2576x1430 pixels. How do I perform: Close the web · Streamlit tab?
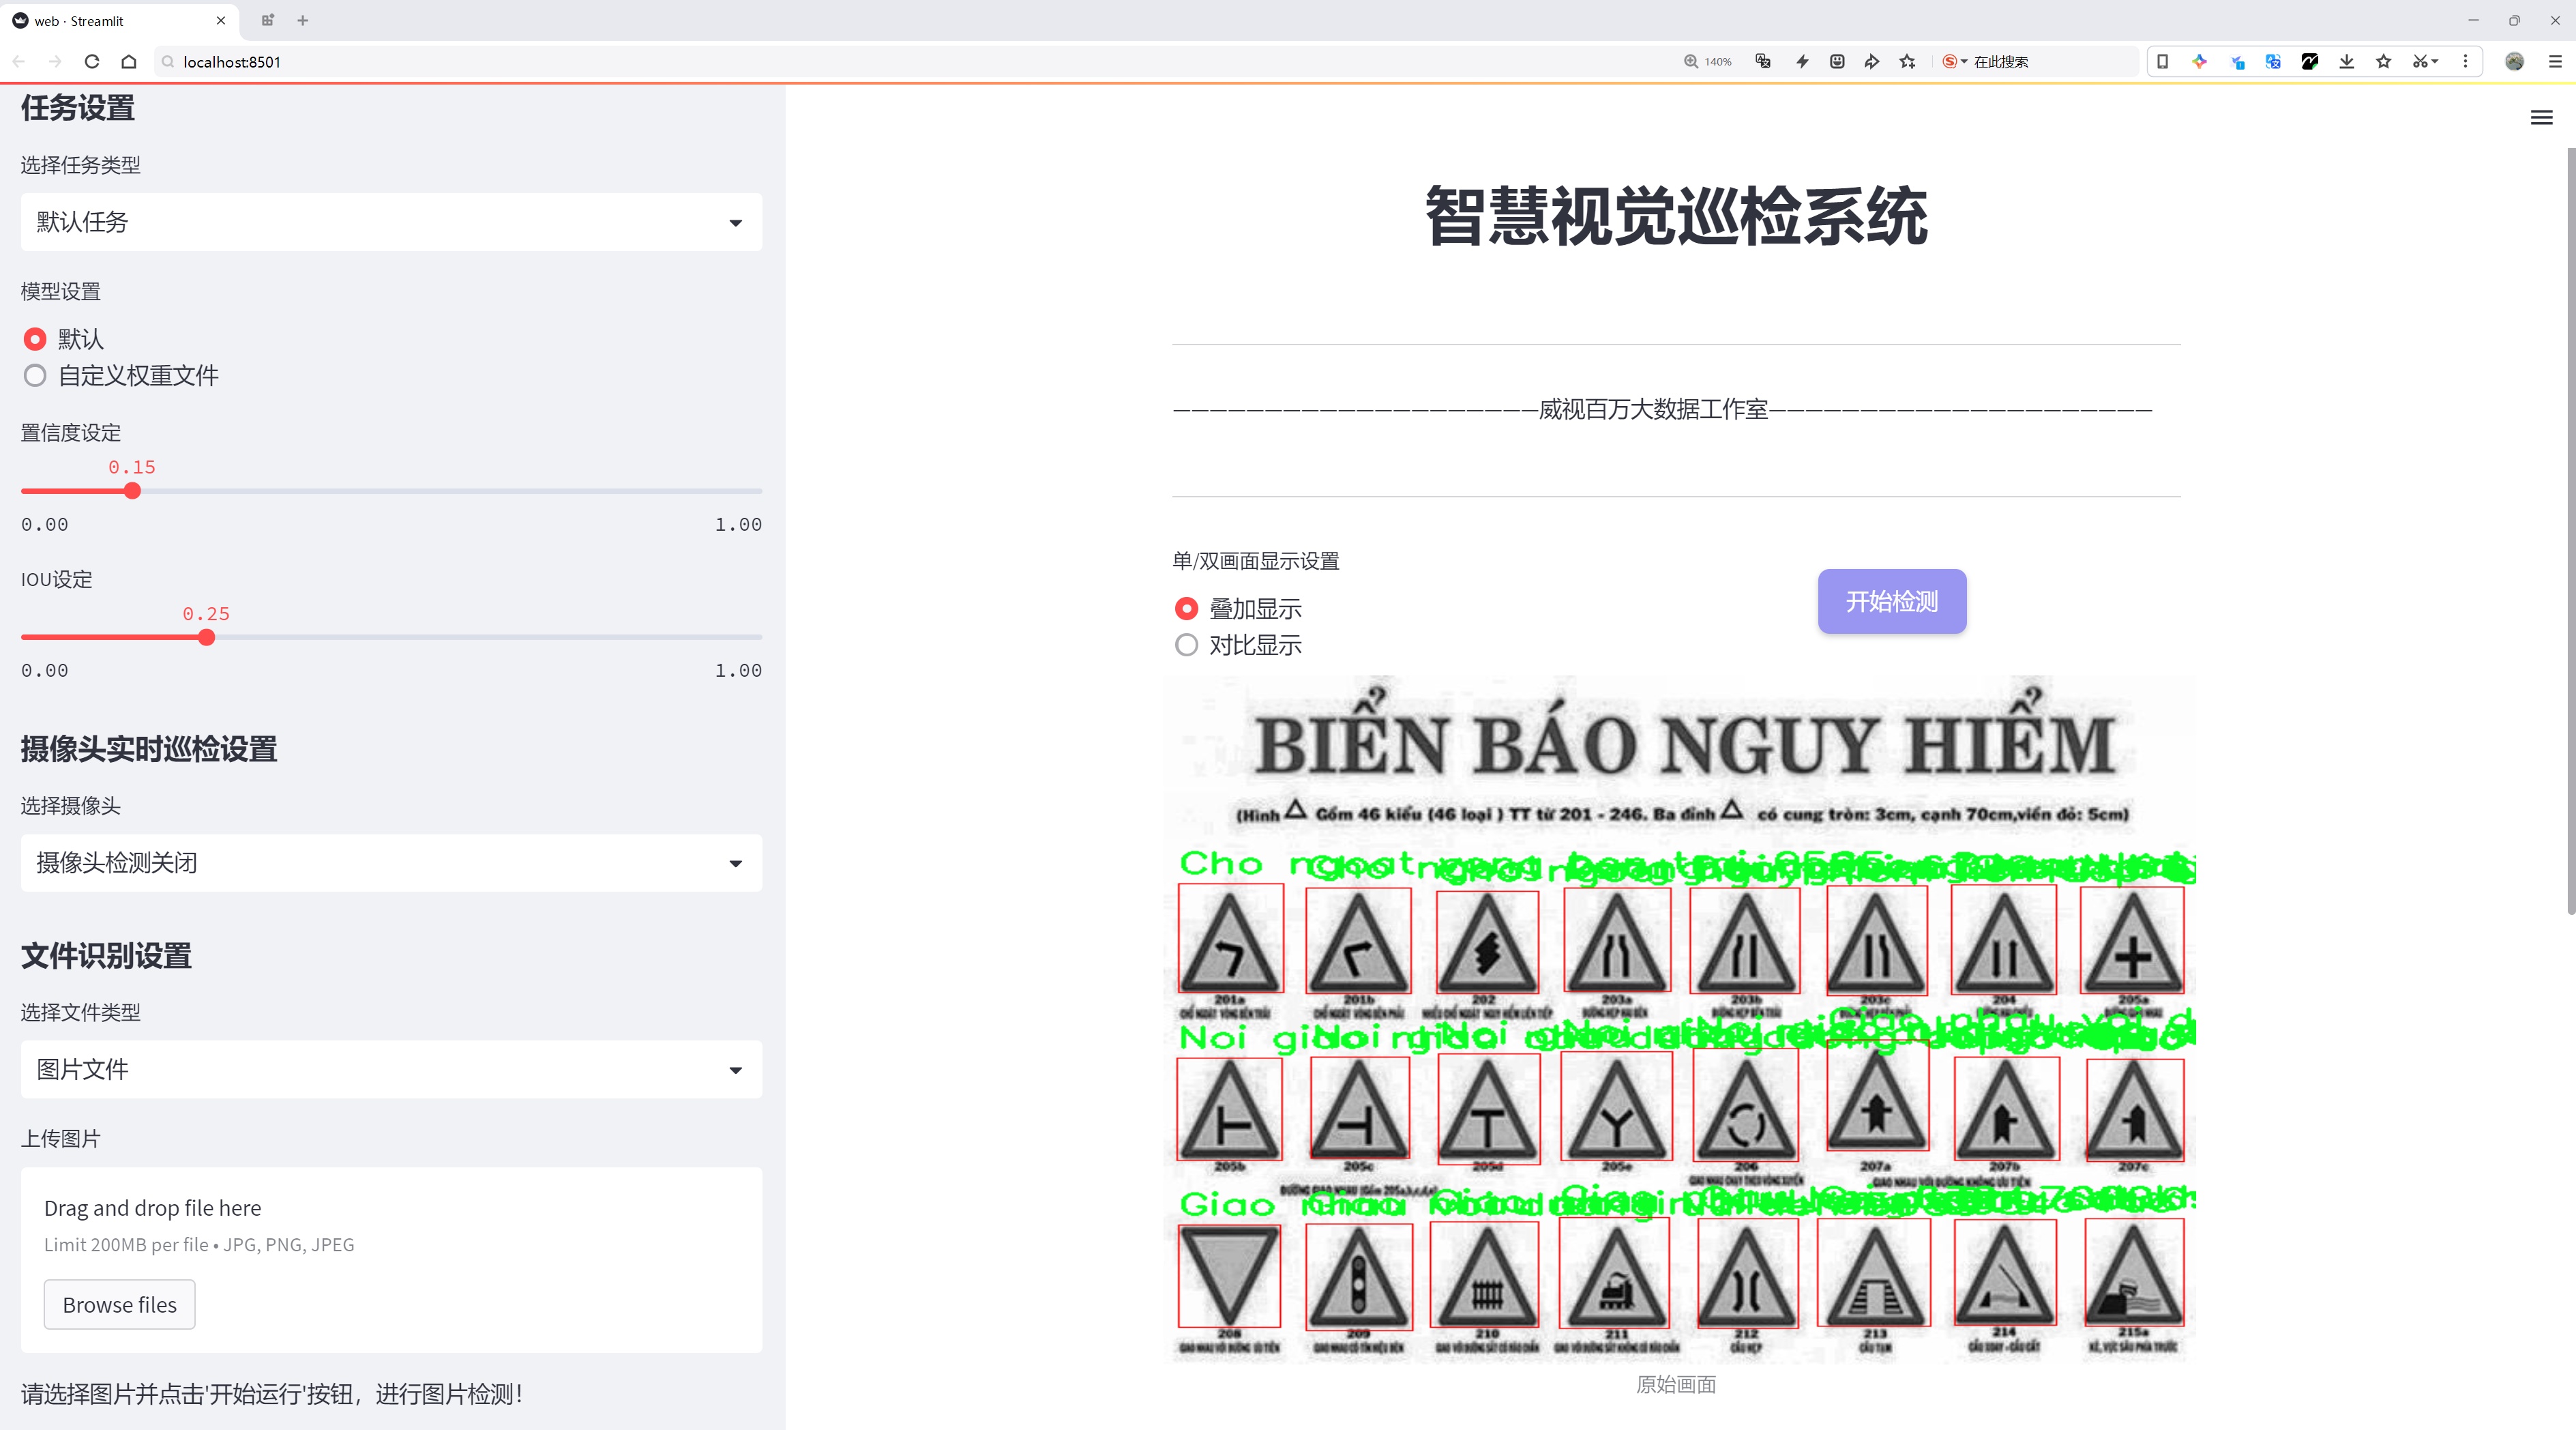[221, 20]
